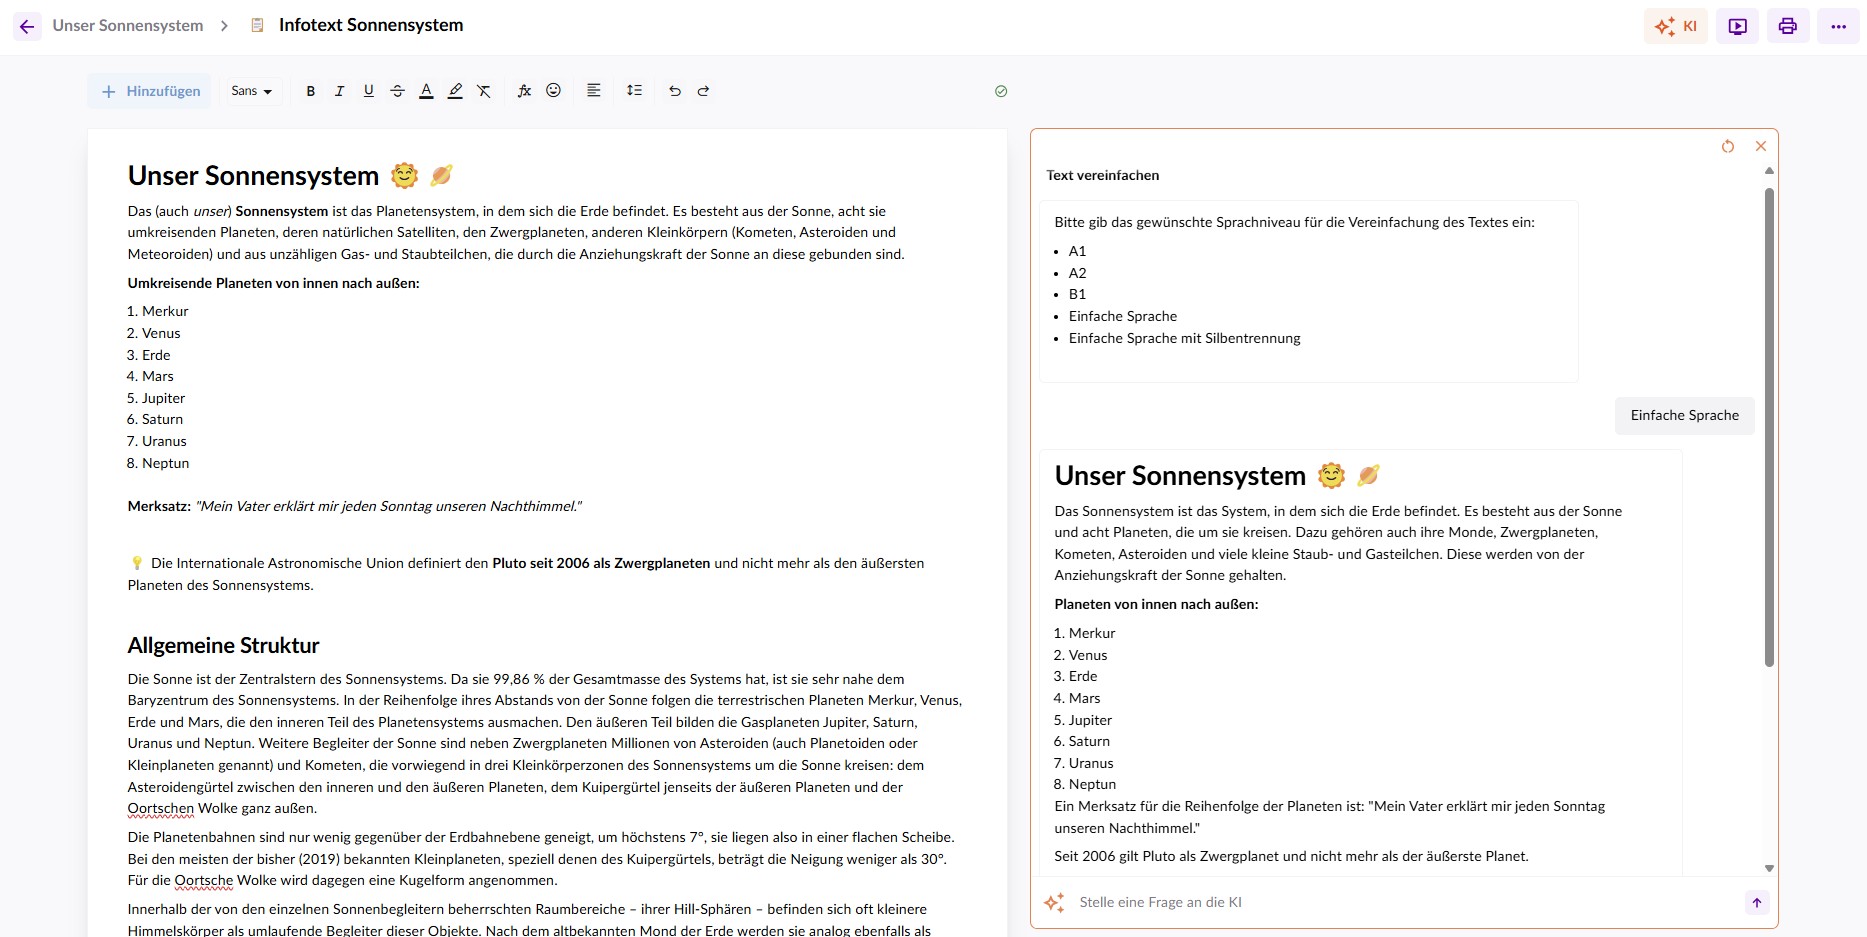This screenshot has width=1867, height=937.
Task: Open the emoji picker
Action: (553, 91)
